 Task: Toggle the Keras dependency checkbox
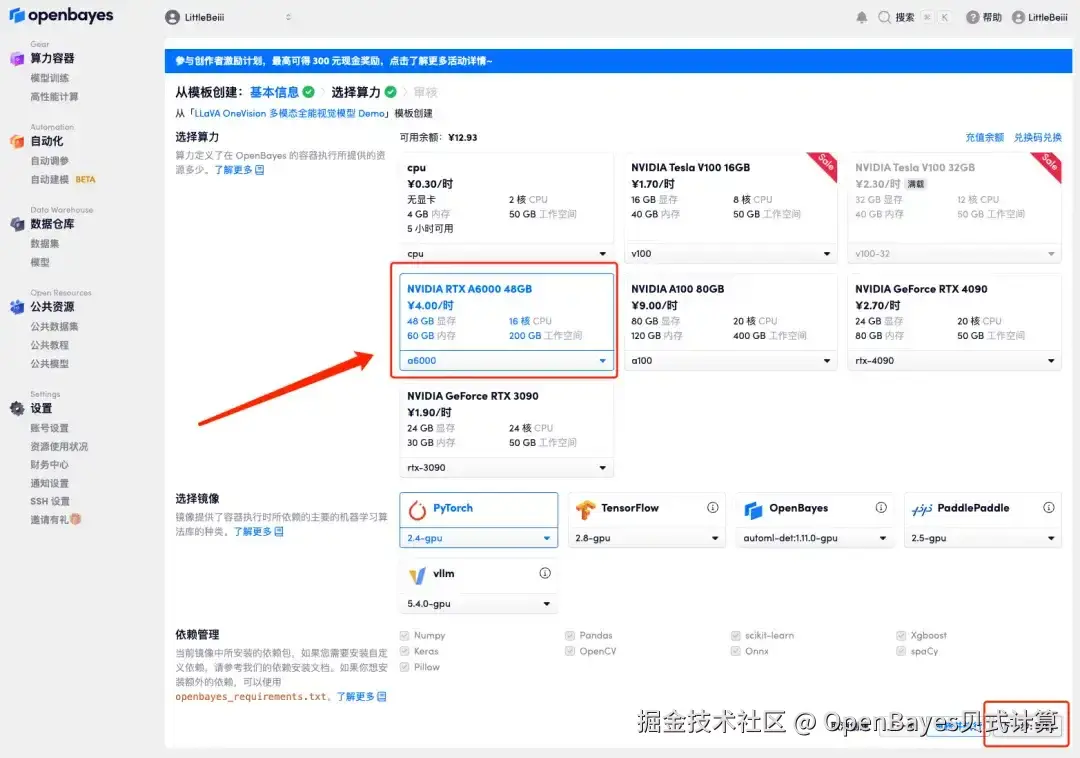click(x=404, y=651)
